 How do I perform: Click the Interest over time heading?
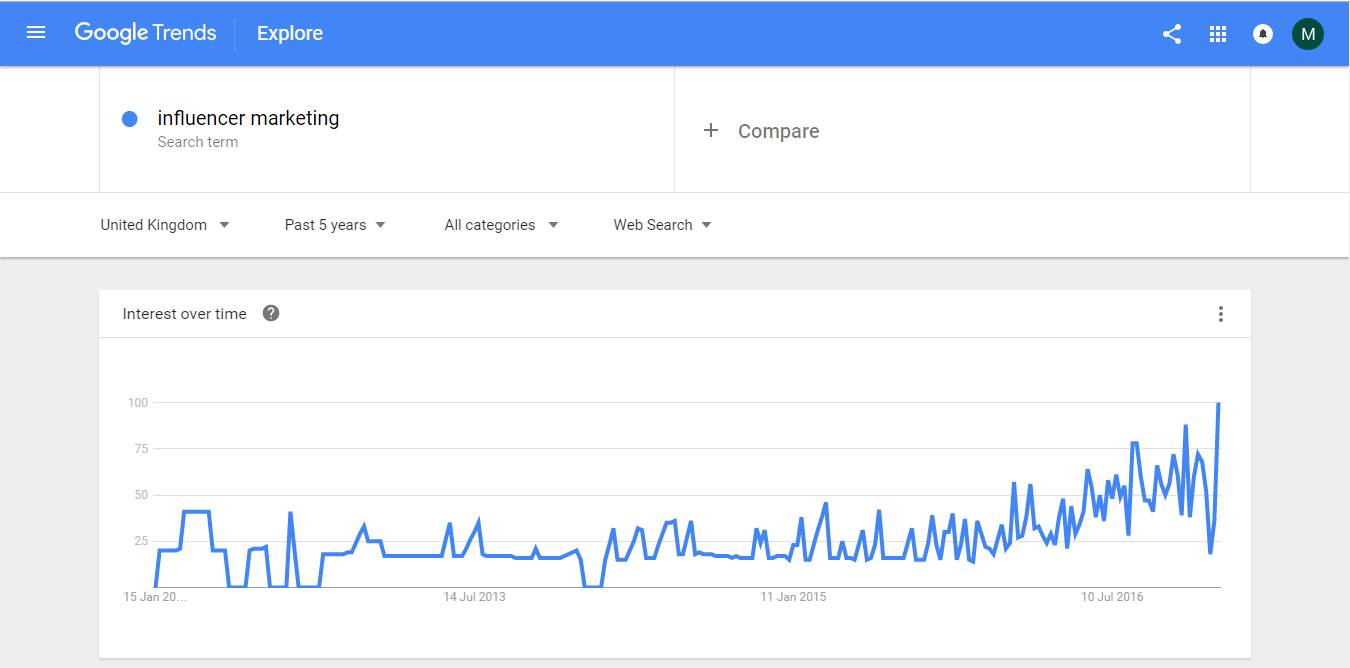[185, 314]
